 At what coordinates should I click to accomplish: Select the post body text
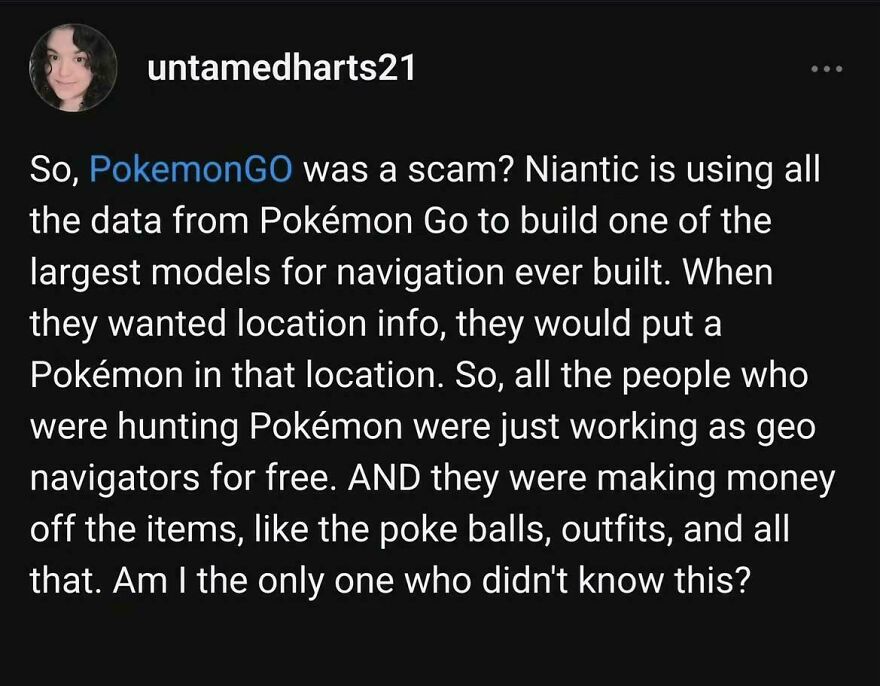pos(430,370)
